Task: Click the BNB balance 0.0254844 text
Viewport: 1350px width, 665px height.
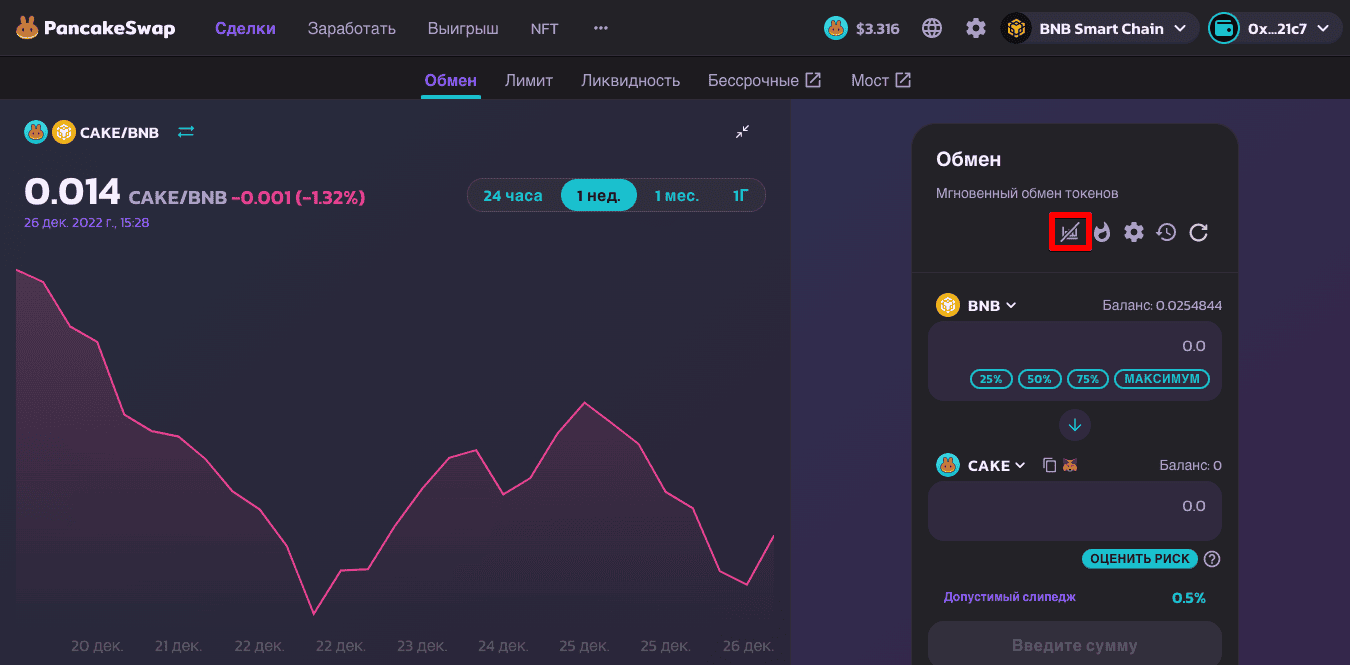Action: (x=1162, y=305)
